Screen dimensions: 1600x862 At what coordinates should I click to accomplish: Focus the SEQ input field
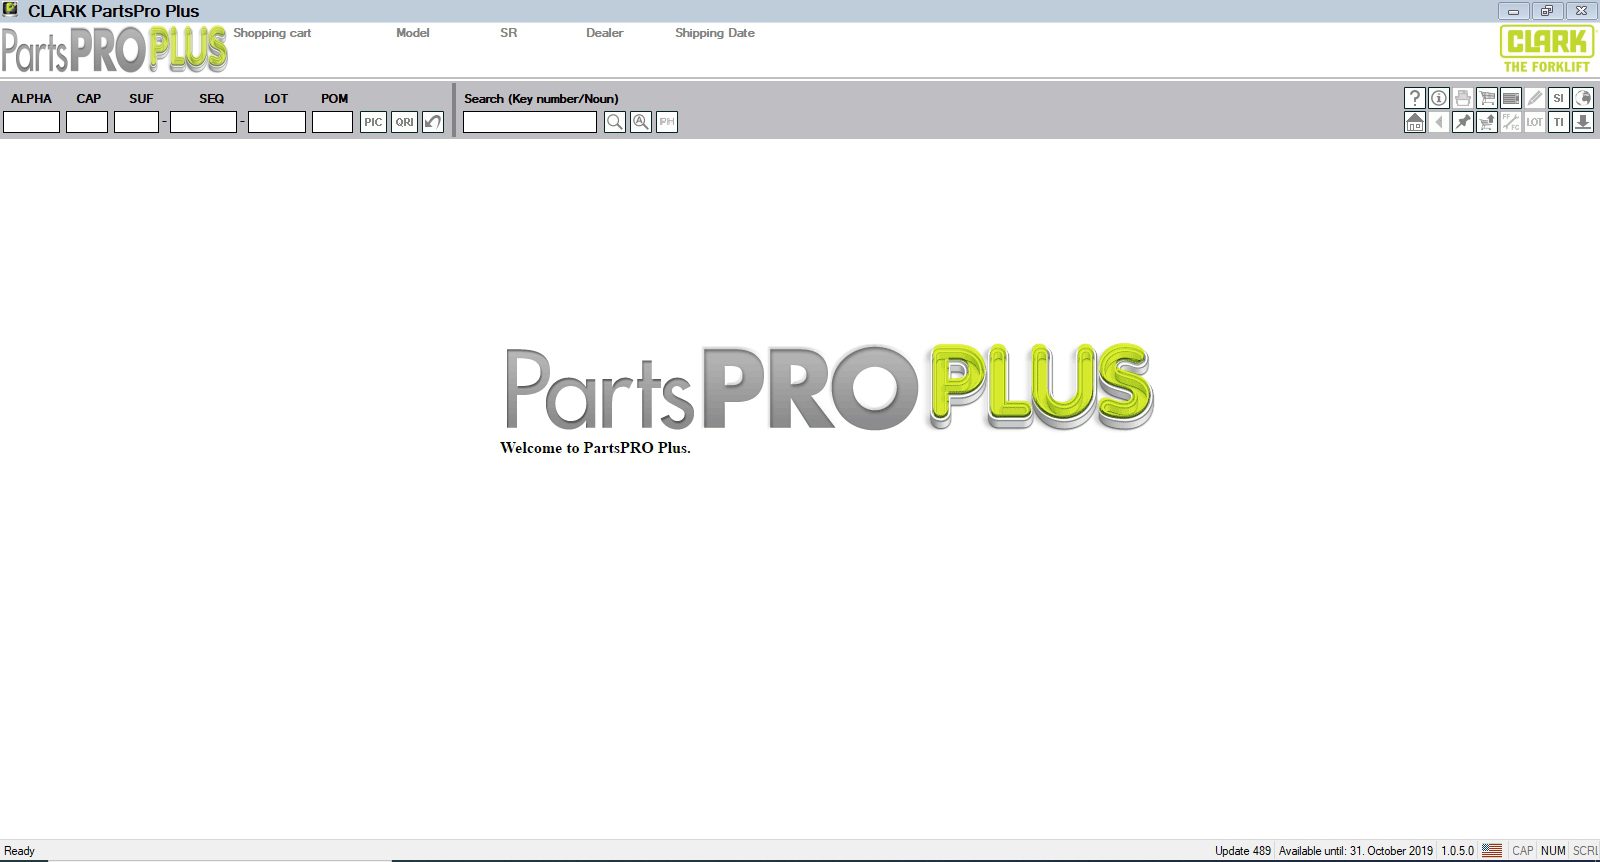click(x=203, y=122)
